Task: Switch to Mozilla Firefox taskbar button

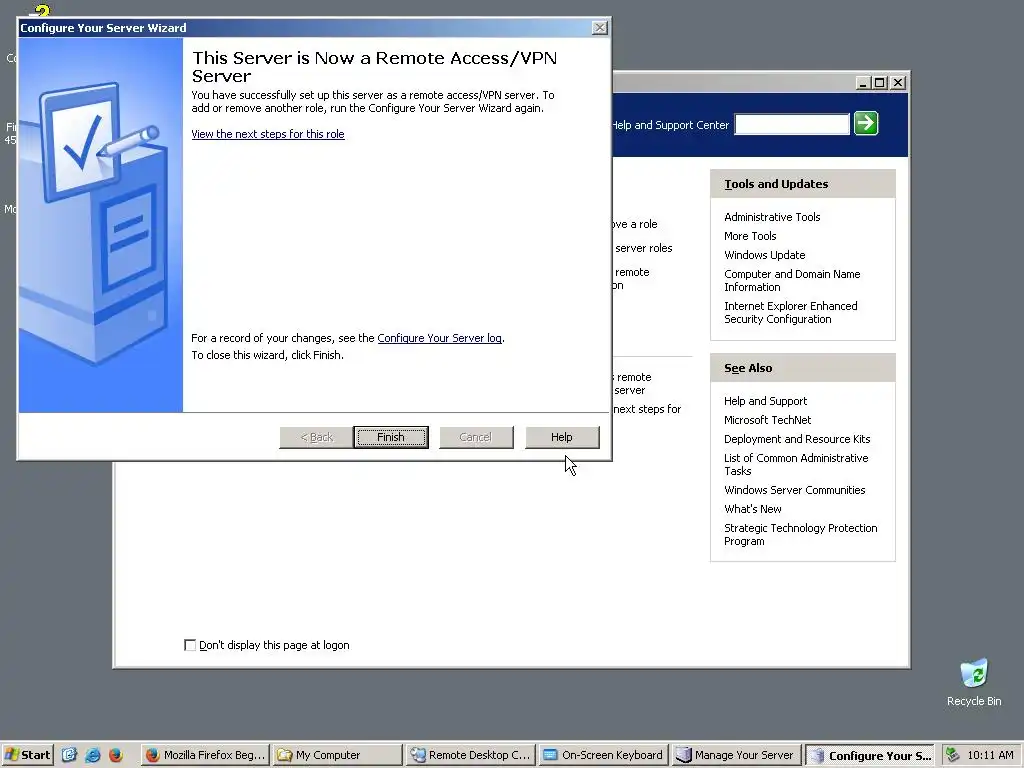Action: (x=205, y=755)
